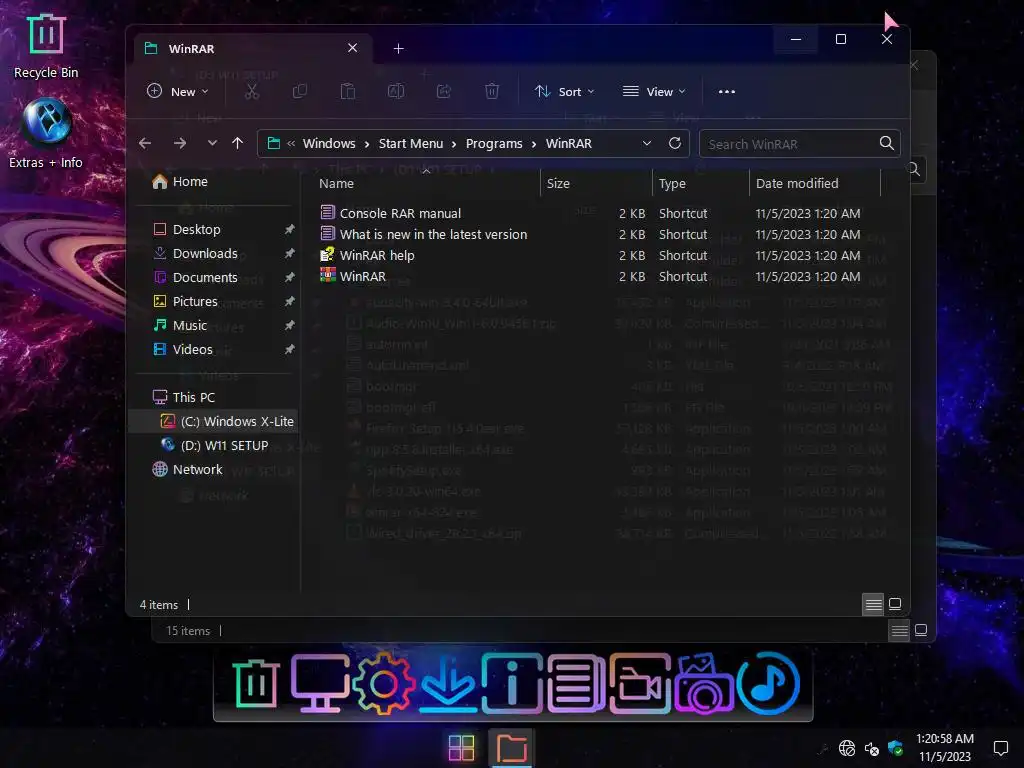Sort by the Type column header

[x=701, y=184]
